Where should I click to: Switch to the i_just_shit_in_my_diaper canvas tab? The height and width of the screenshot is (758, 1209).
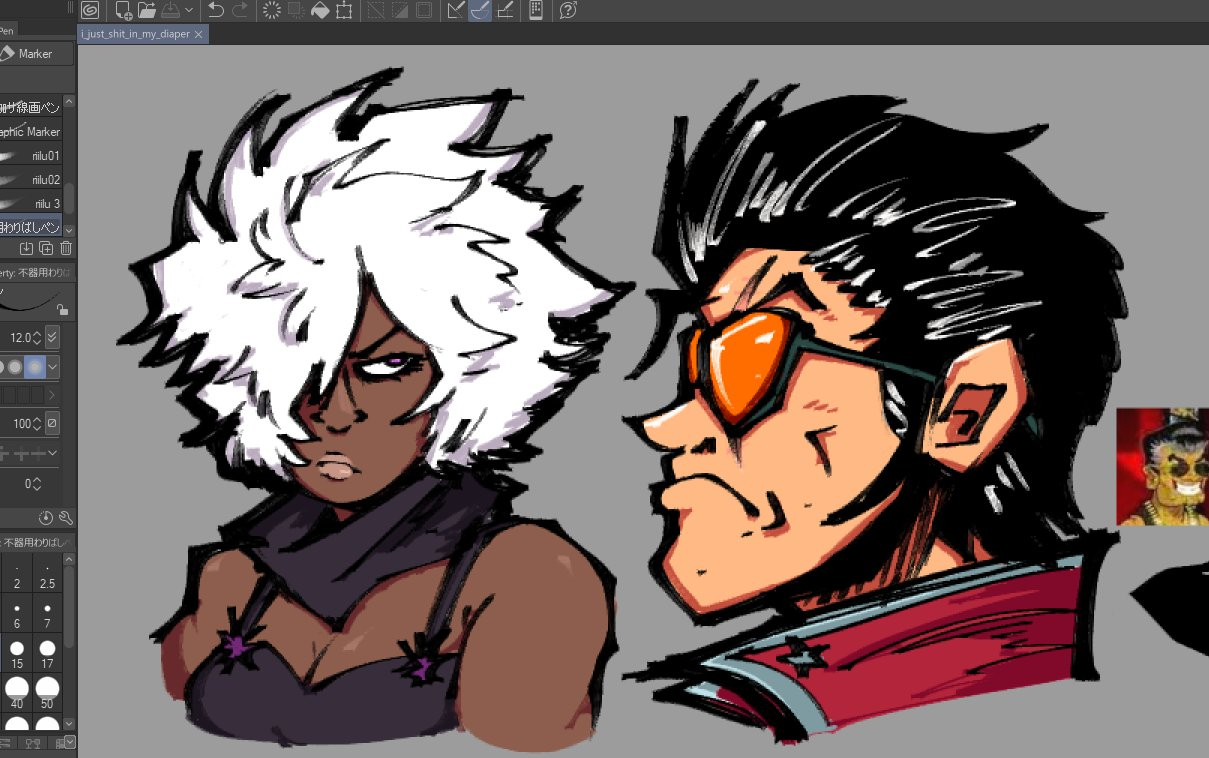(135, 34)
